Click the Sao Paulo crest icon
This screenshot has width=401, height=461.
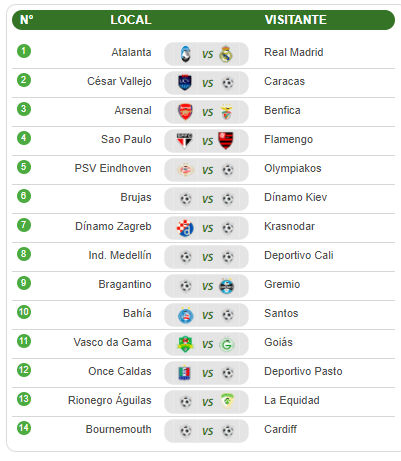(184, 140)
